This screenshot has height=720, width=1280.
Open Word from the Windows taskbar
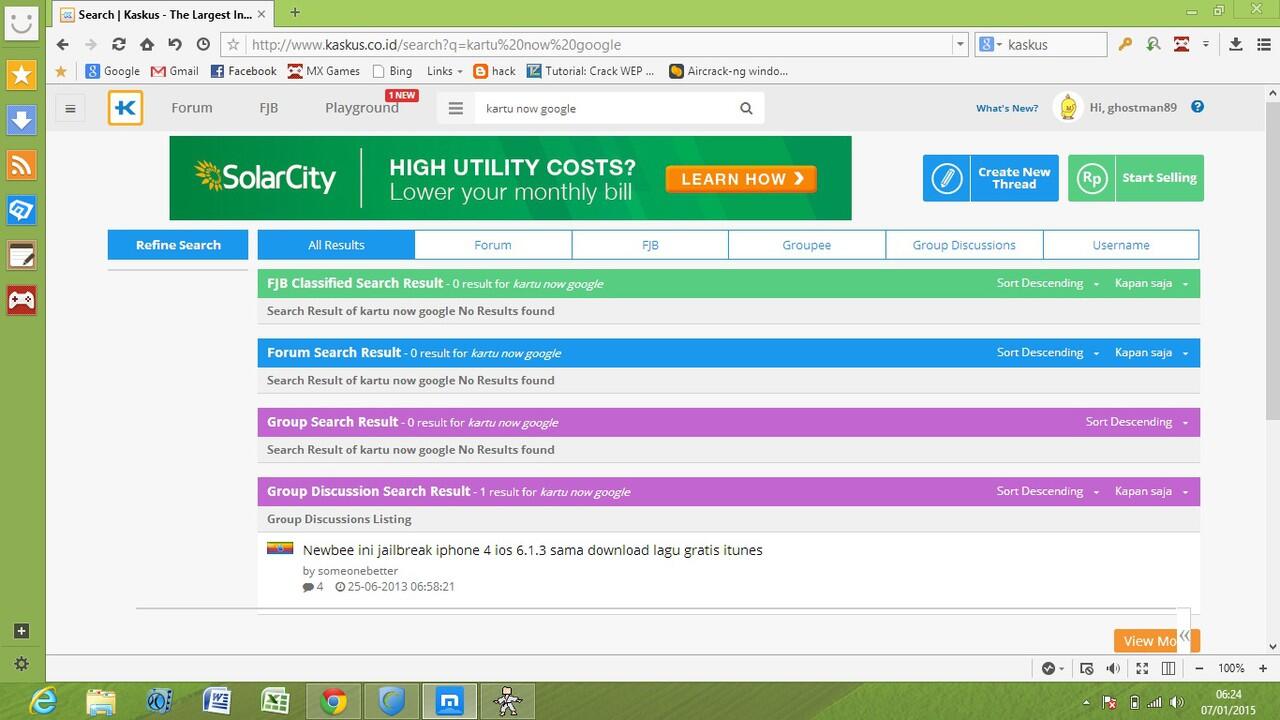click(x=217, y=701)
